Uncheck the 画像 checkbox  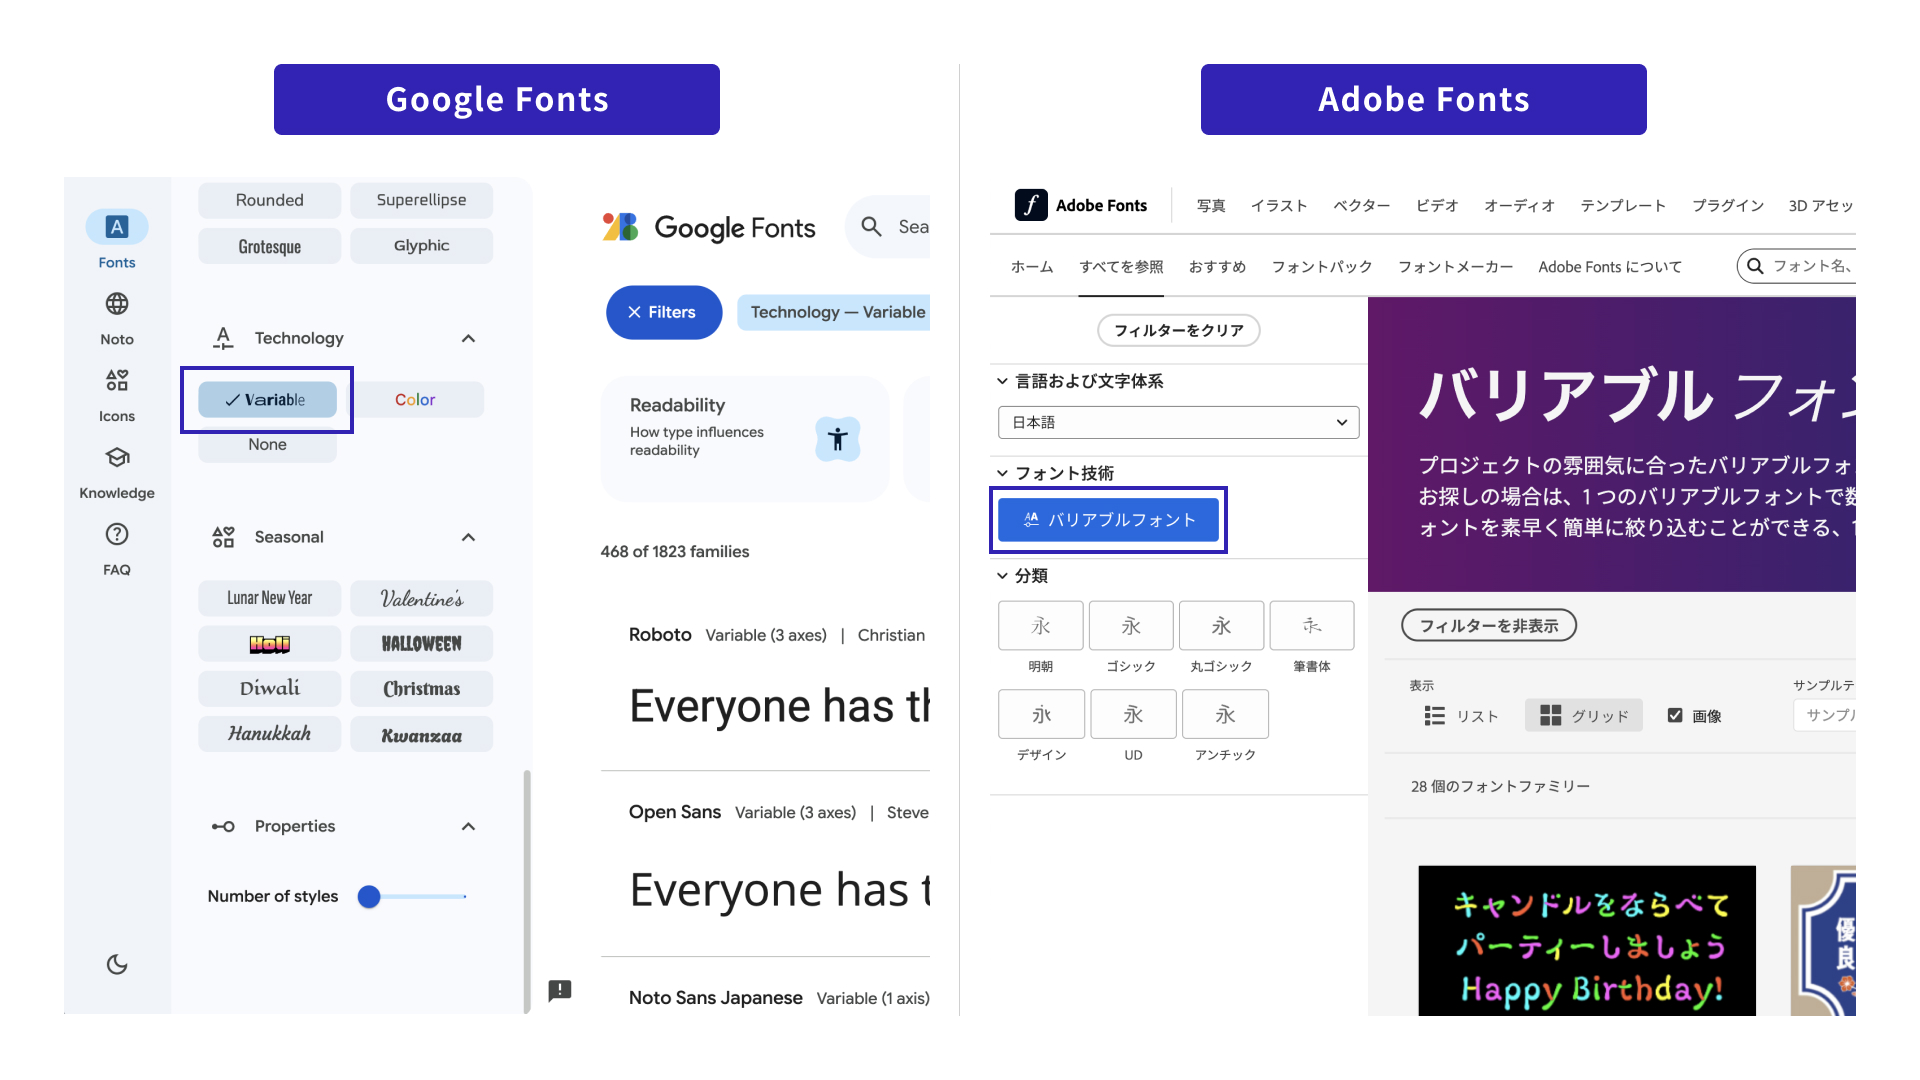point(1675,715)
